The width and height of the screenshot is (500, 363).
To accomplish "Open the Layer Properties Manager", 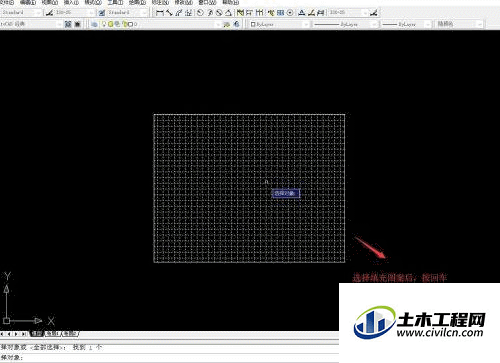I will click(x=94, y=24).
